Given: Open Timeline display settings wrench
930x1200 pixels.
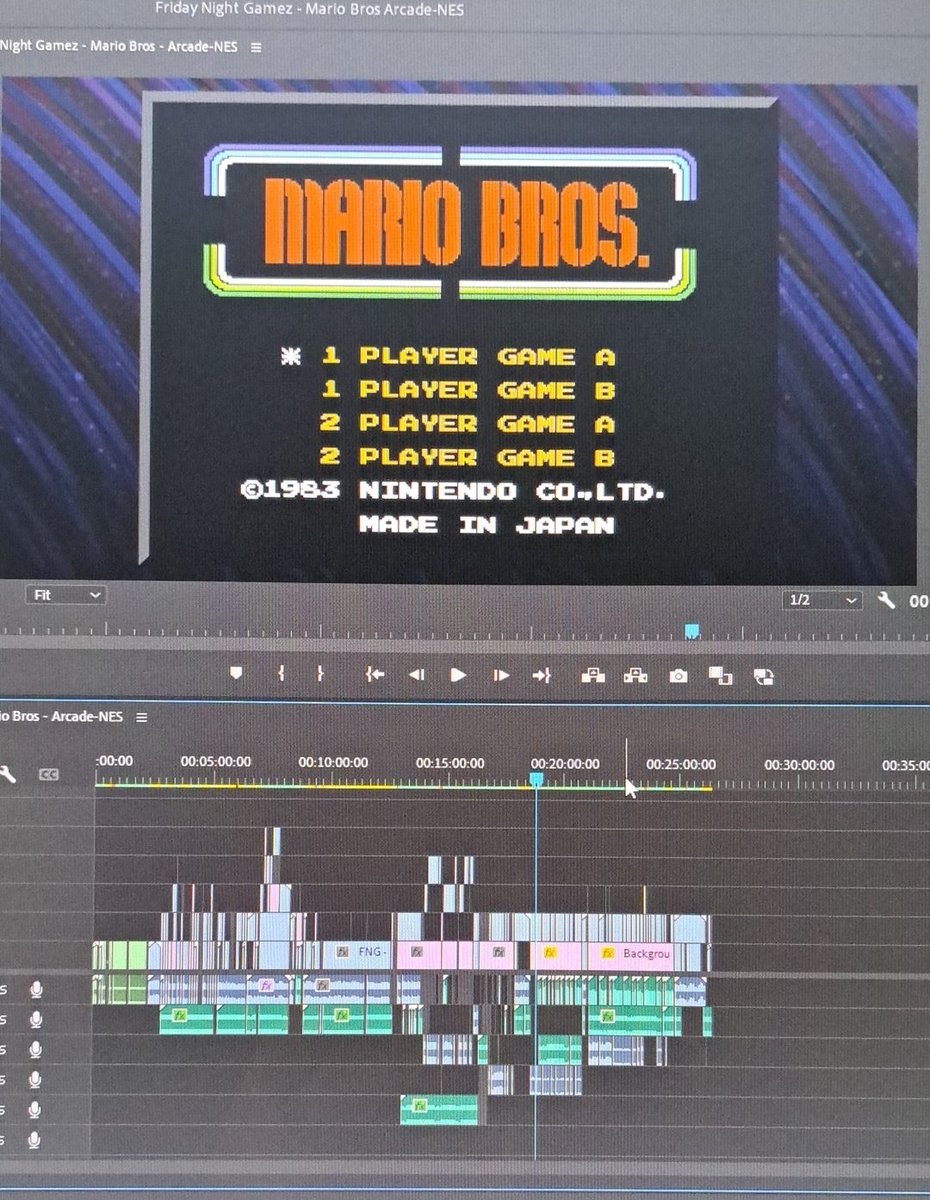Looking at the screenshot, I should (7, 773).
